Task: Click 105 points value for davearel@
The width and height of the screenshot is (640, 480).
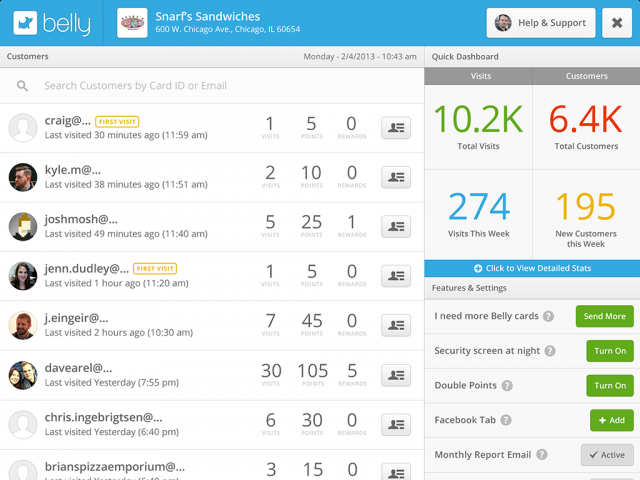Action: click(313, 371)
